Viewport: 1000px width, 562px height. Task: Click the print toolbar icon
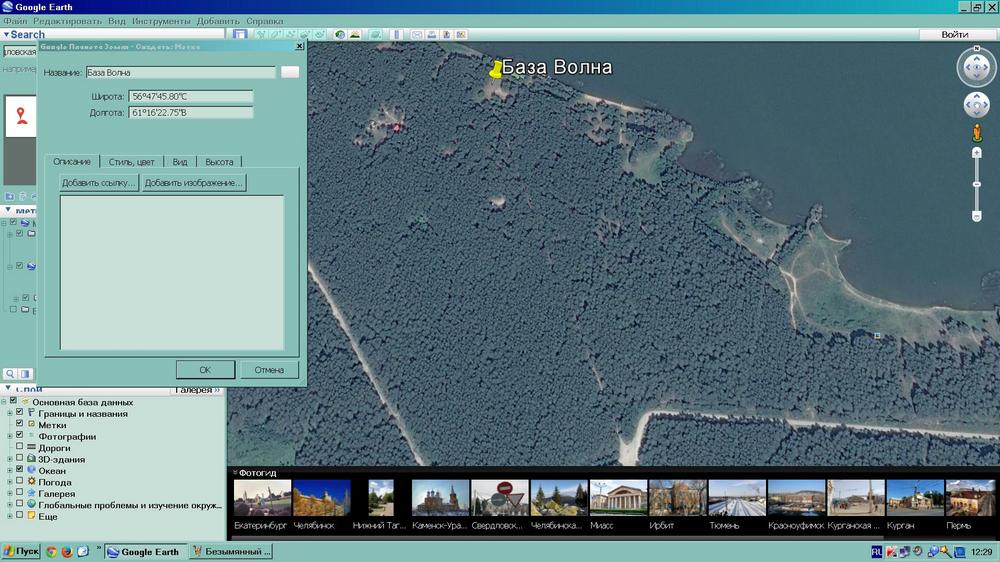click(x=432, y=34)
